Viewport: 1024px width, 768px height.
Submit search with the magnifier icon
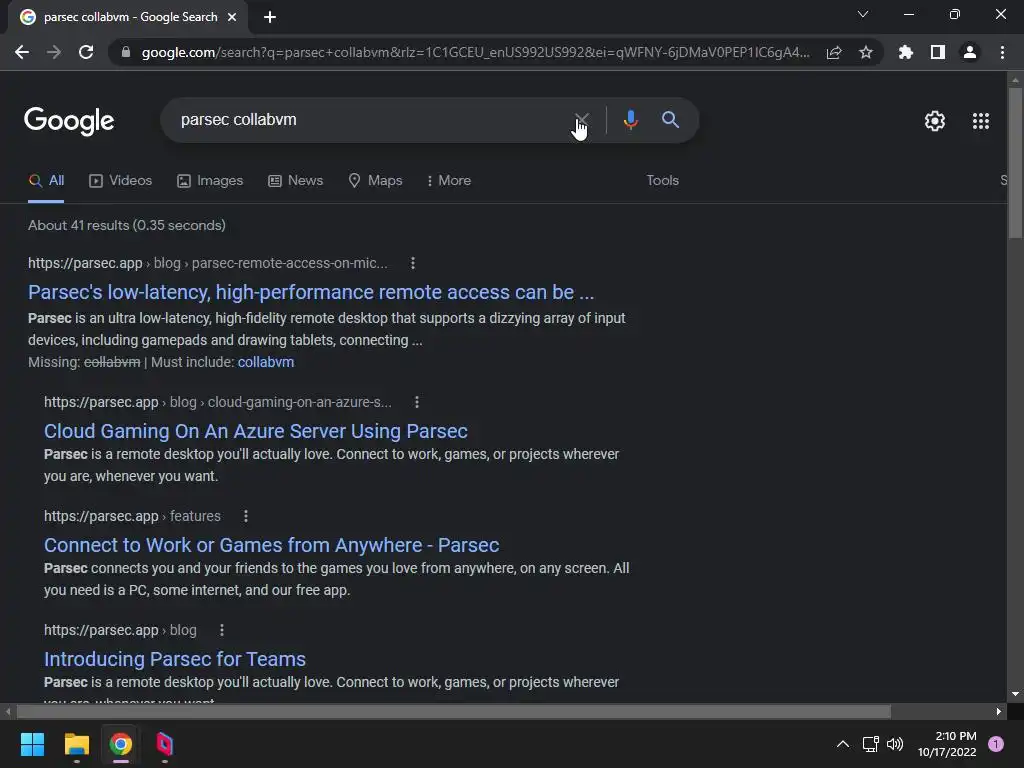[671, 120]
